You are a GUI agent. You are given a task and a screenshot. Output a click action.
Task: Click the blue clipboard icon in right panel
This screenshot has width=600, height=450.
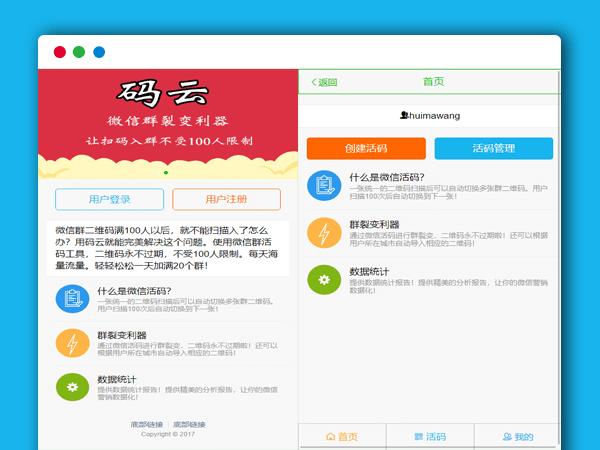pyautogui.click(x=324, y=185)
